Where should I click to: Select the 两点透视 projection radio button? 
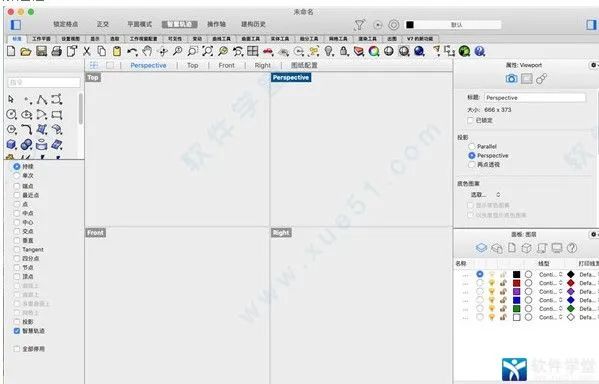(472, 165)
